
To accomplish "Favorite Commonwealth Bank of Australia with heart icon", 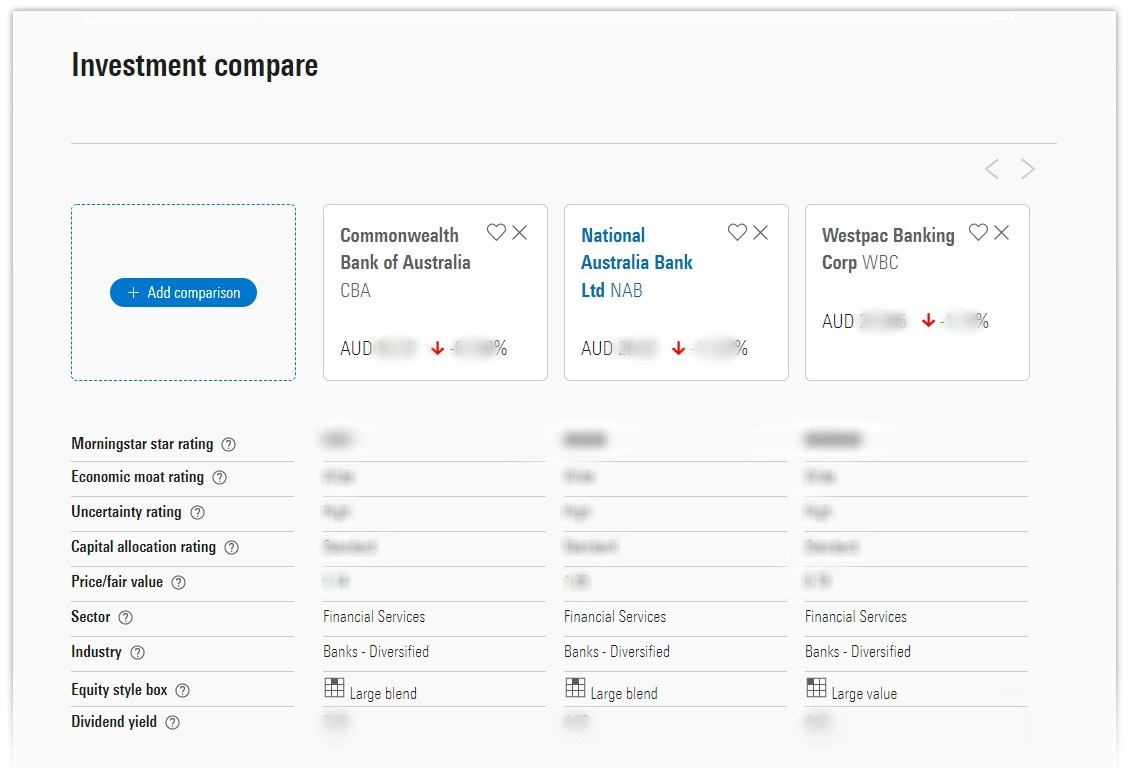I will tap(496, 232).
